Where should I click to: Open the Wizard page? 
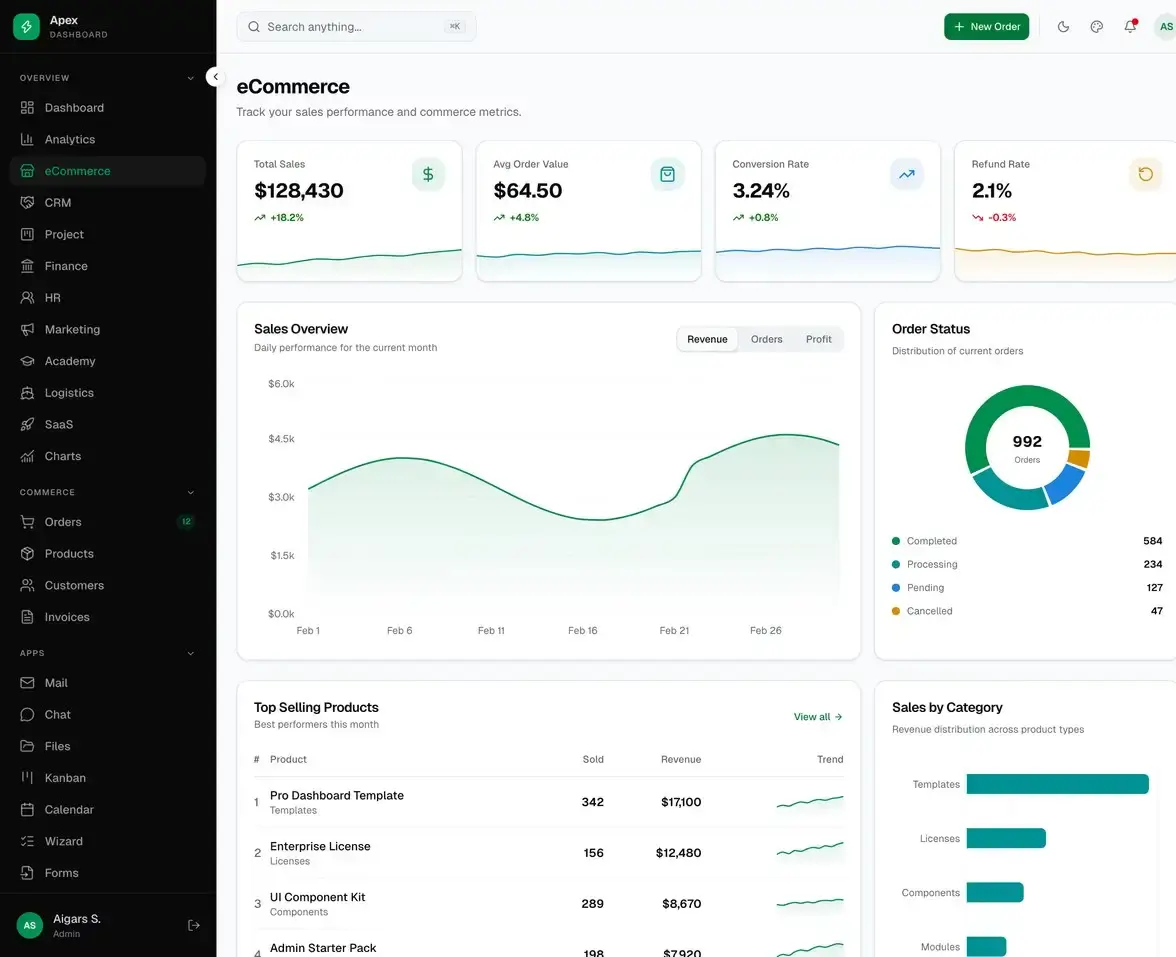tap(107, 842)
